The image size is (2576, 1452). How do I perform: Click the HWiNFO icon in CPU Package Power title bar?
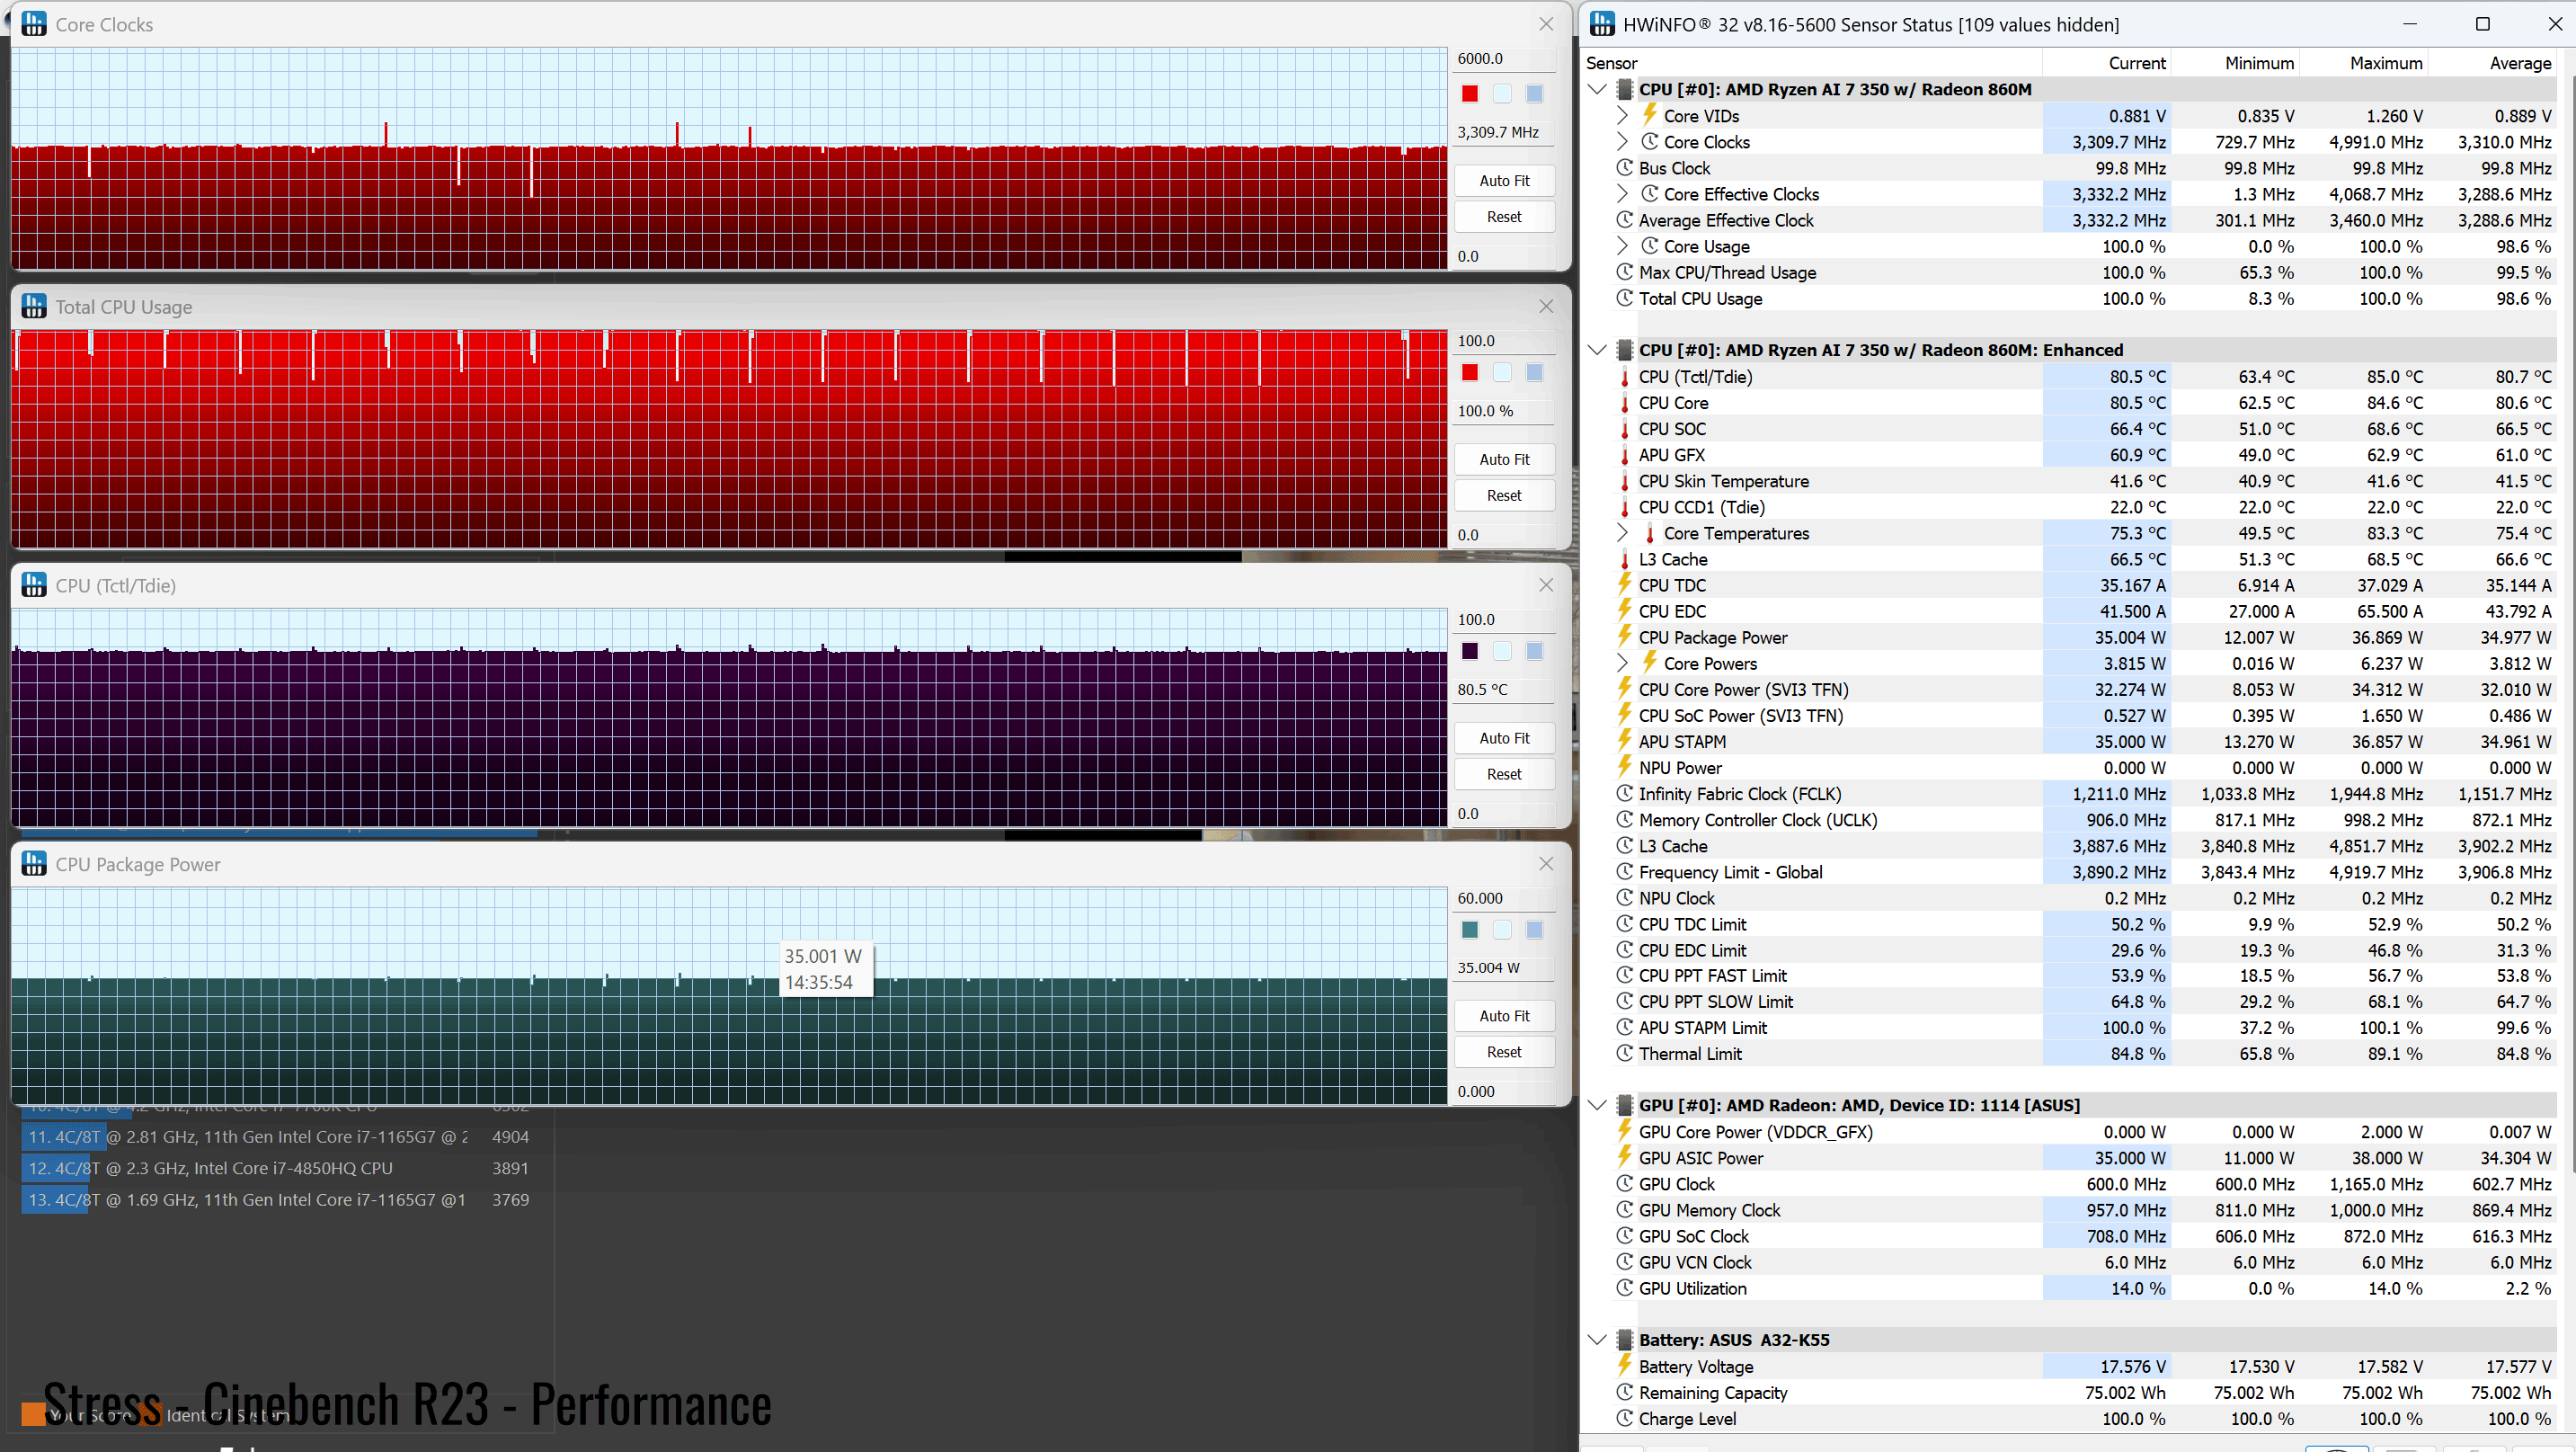[34, 863]
